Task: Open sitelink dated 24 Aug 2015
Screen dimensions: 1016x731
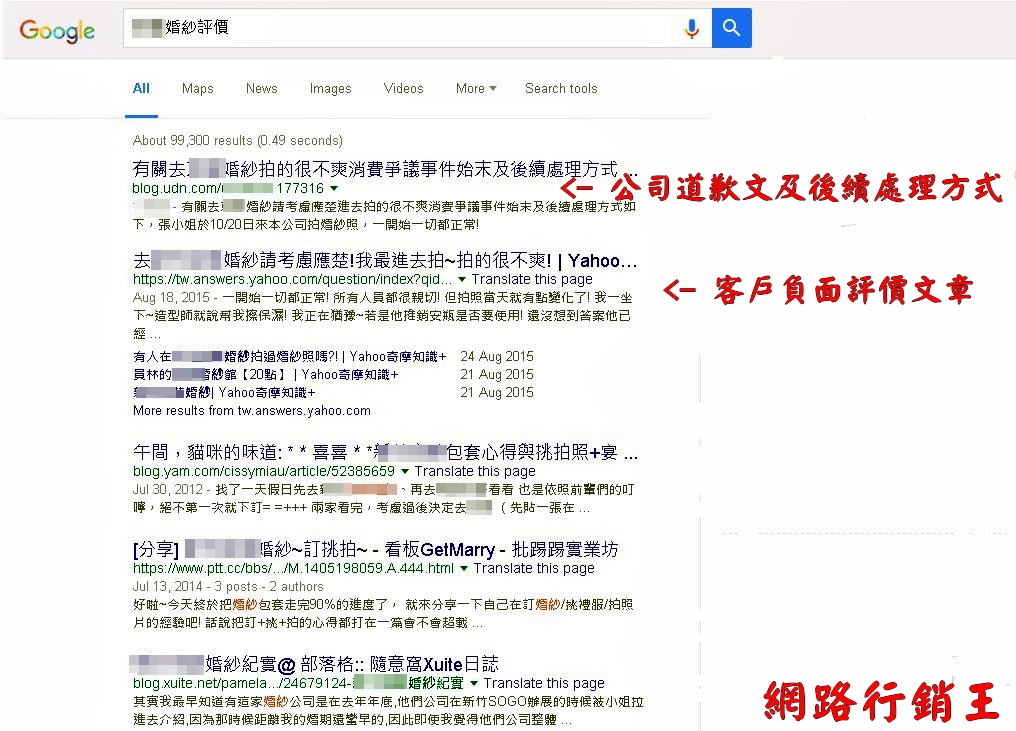Action: 290,356
